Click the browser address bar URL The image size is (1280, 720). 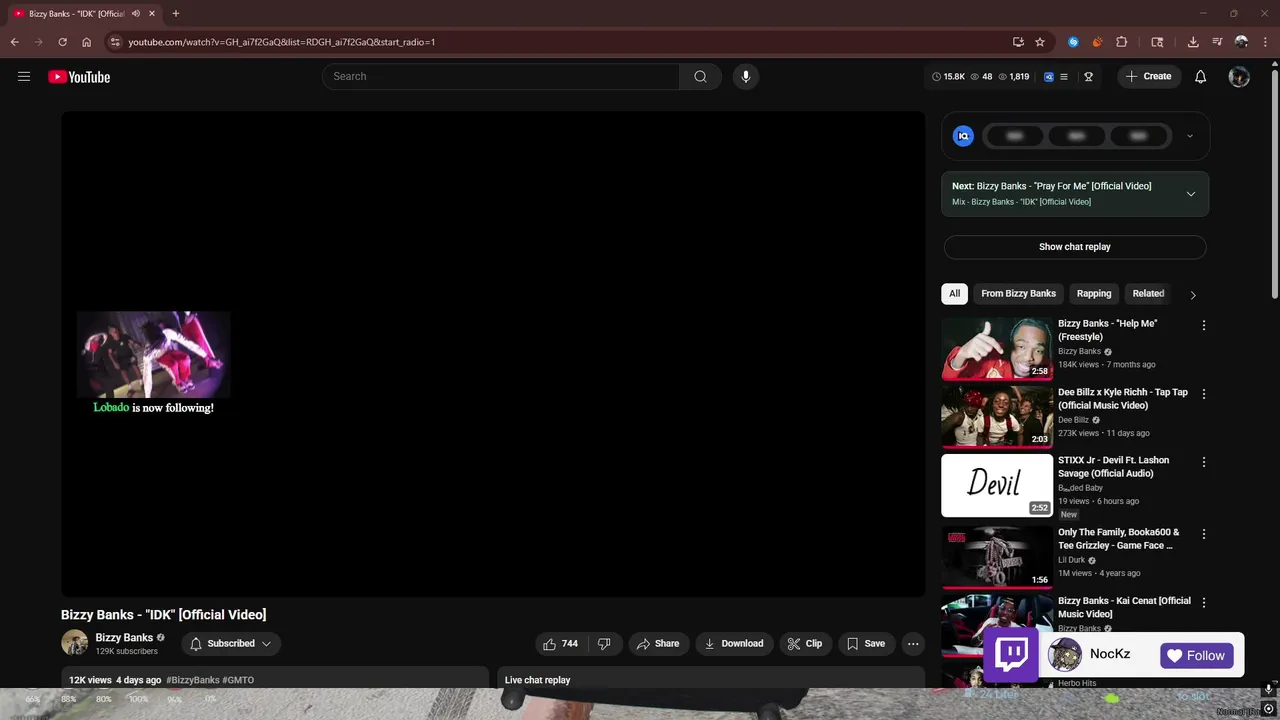pos(281,42)
